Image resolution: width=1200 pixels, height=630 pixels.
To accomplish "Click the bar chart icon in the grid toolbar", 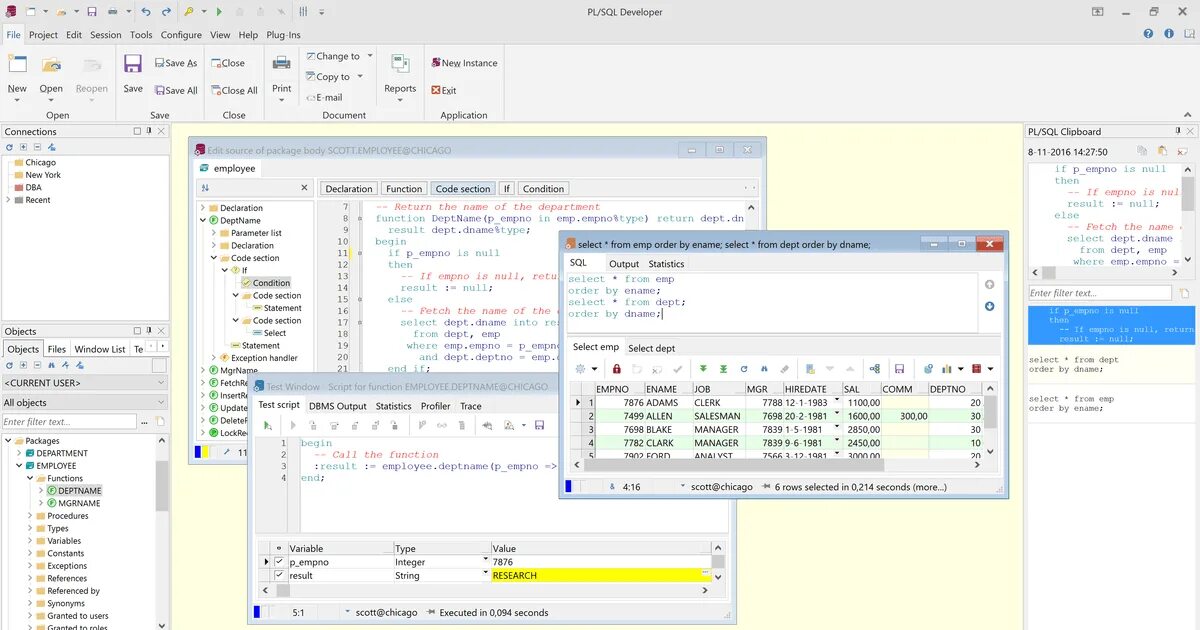I will [x=946, y=369].
